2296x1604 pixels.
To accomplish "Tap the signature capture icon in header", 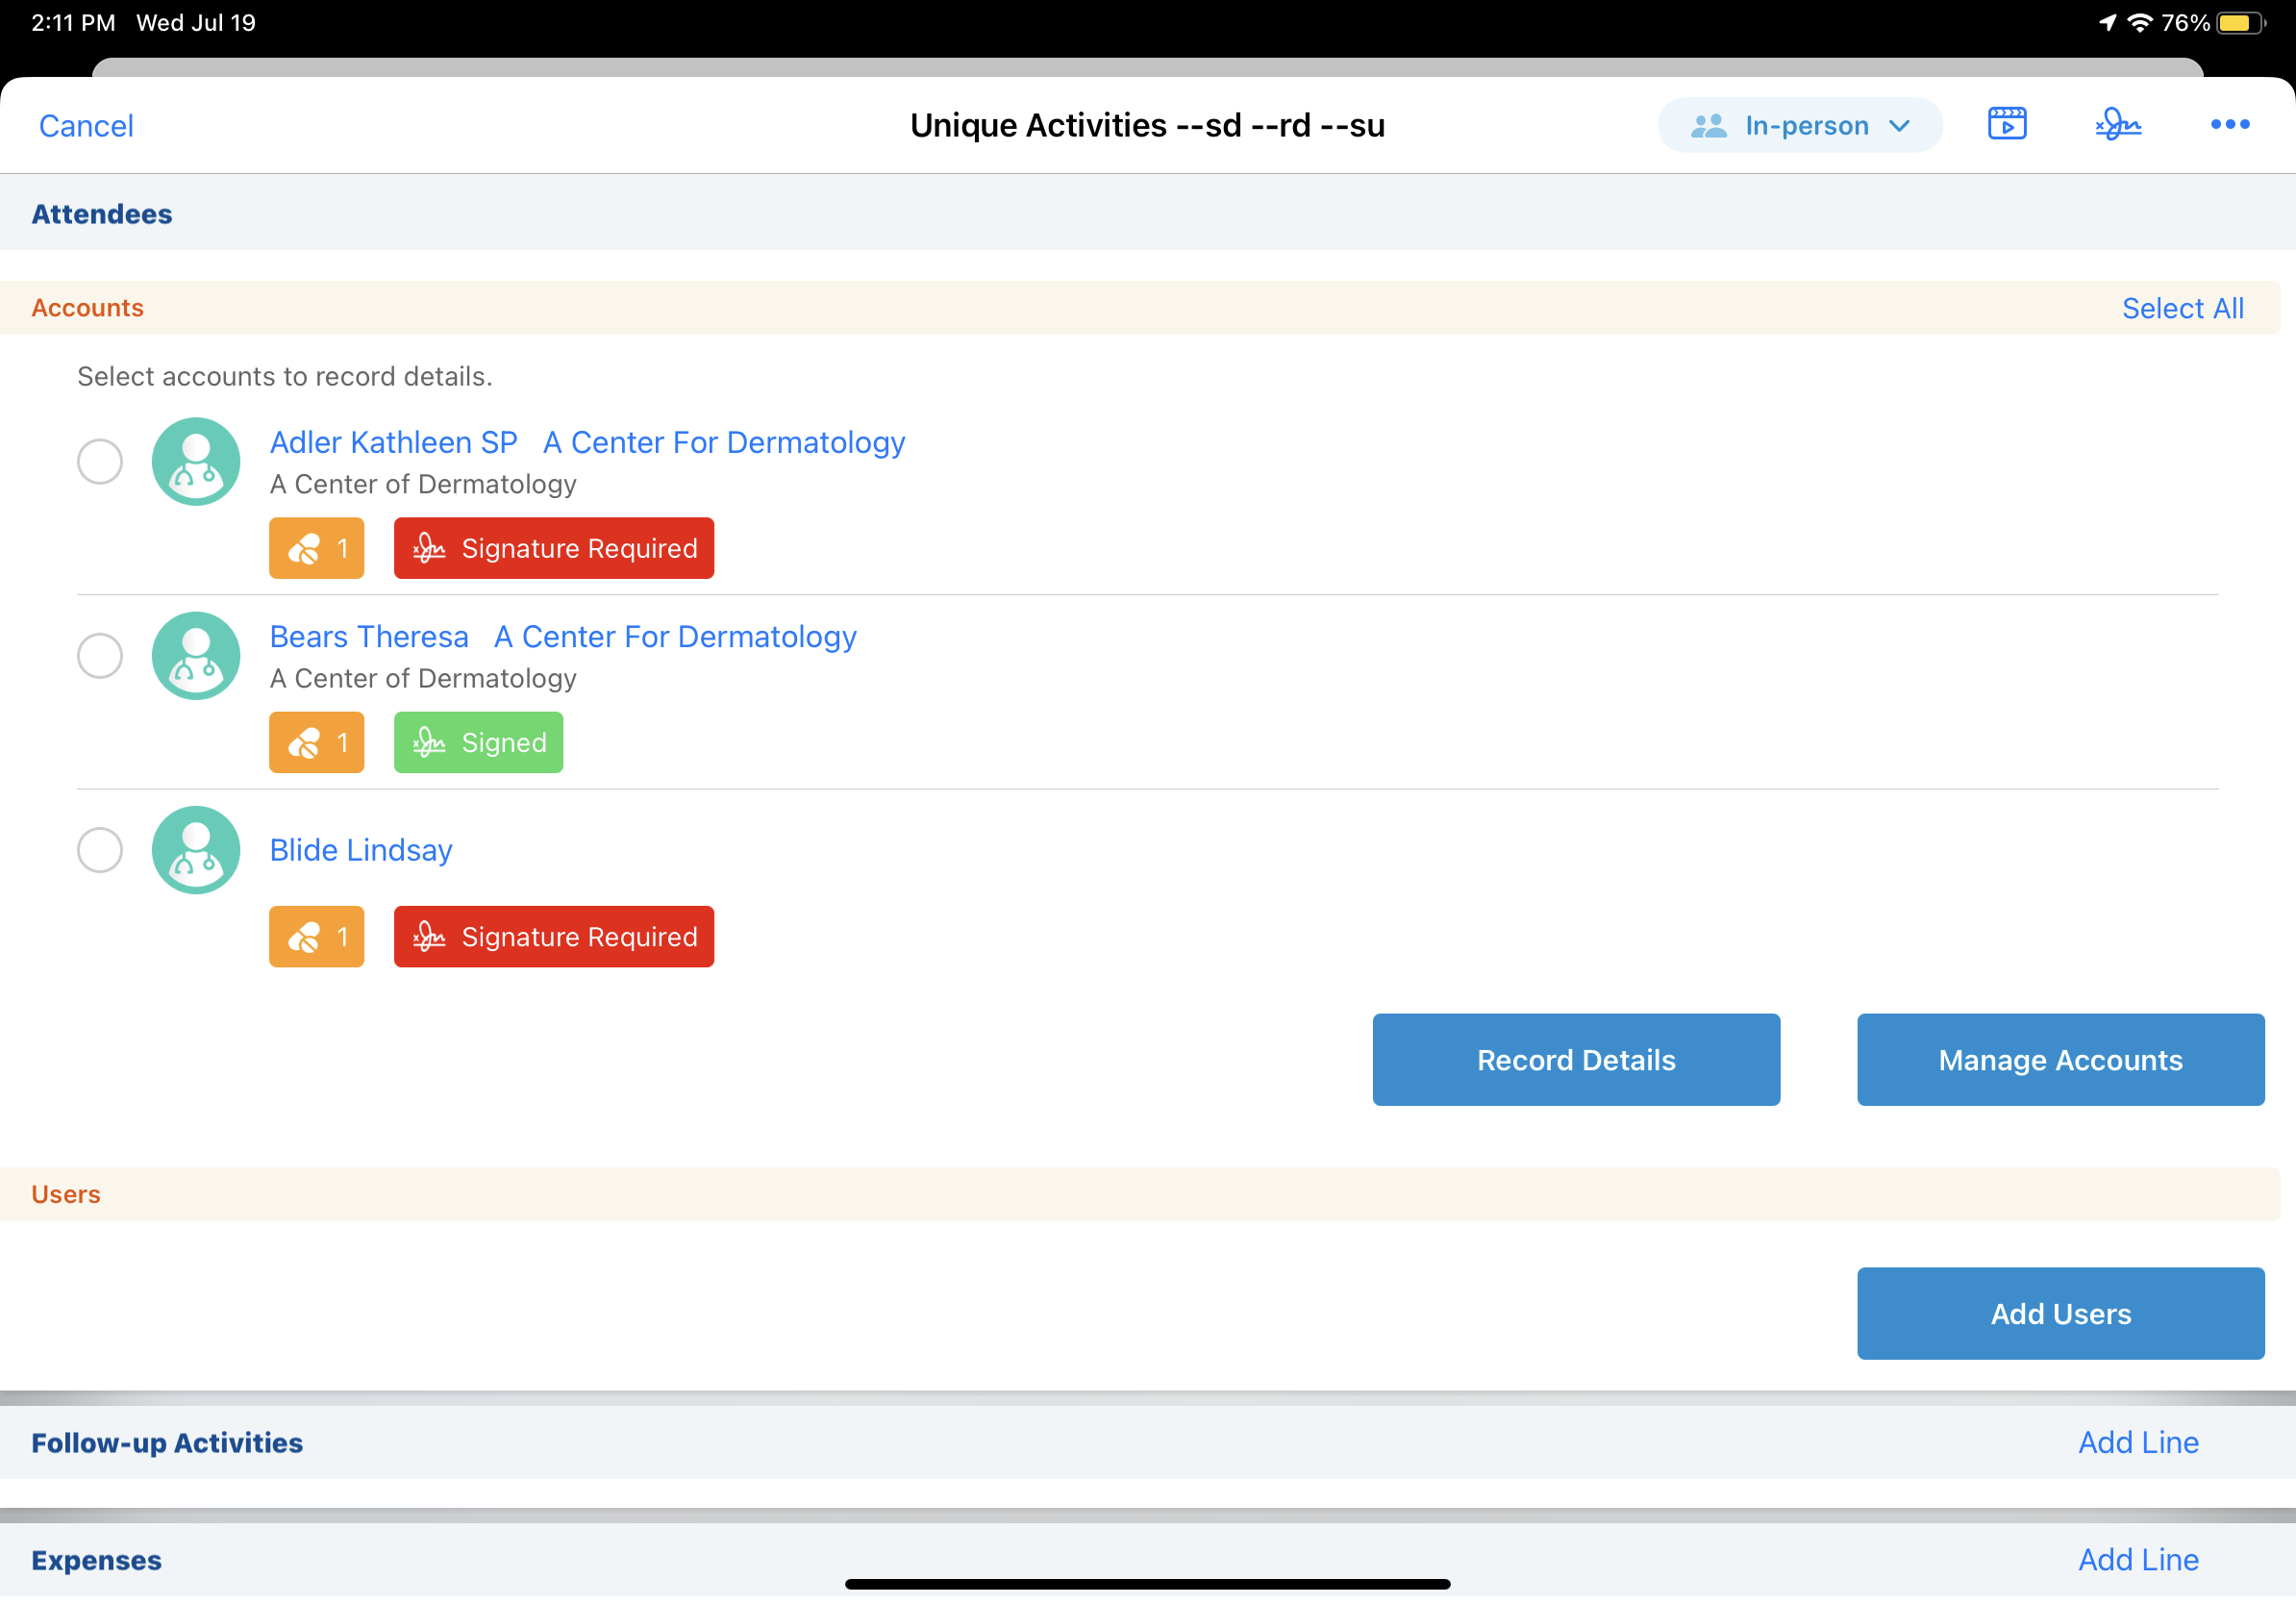I will tap(2117, 125).
